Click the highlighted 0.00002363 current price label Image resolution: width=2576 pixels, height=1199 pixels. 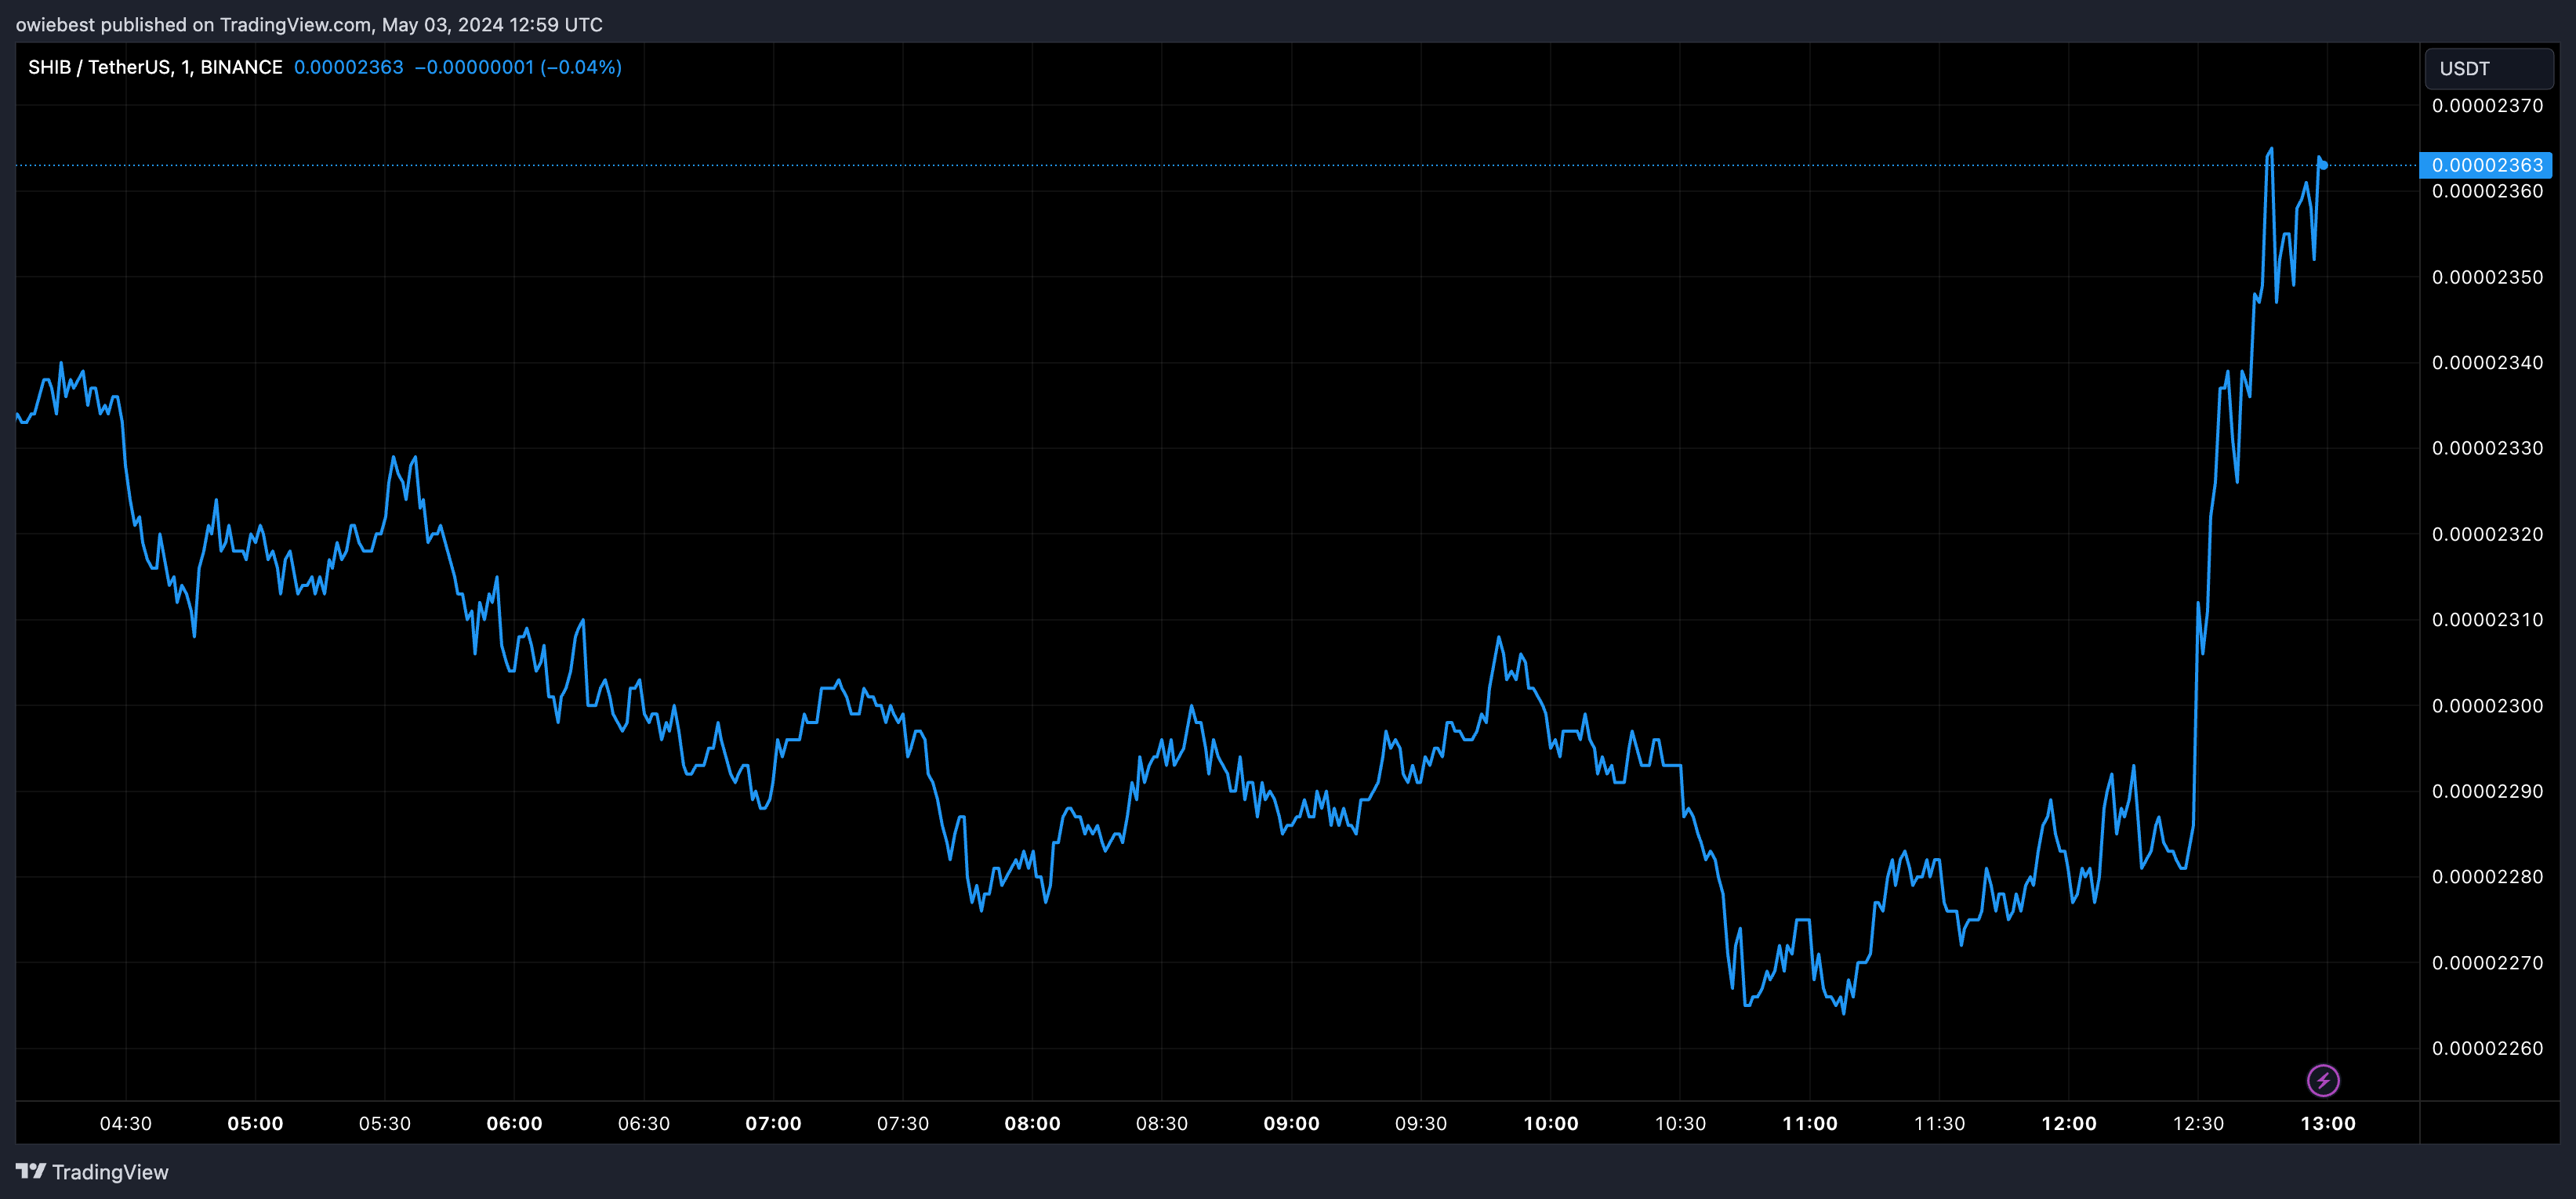[2486, 165]
